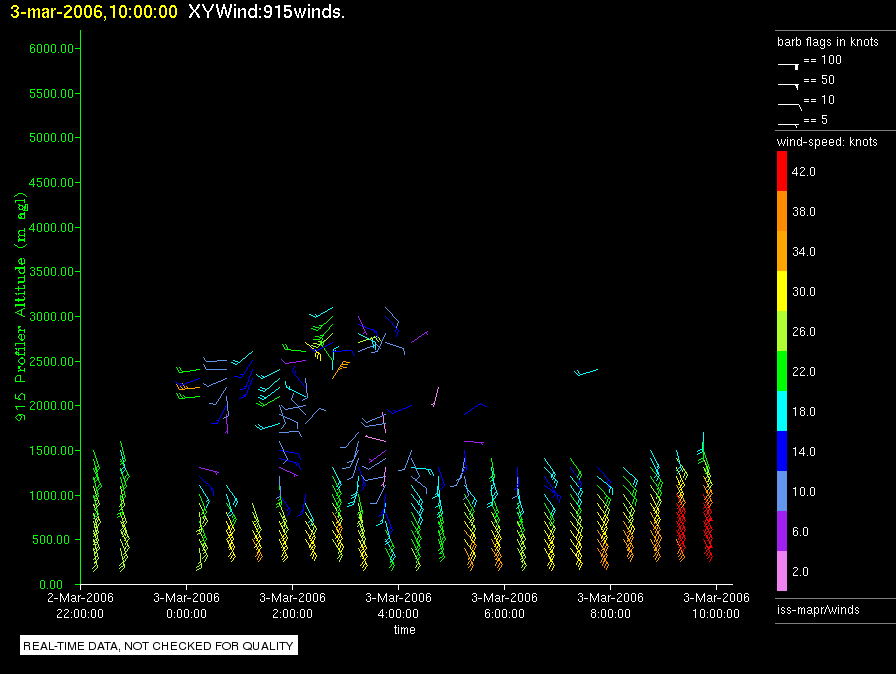
Task: Click the 1500.00 altitude tick label
Action: [x=51, y=451]
